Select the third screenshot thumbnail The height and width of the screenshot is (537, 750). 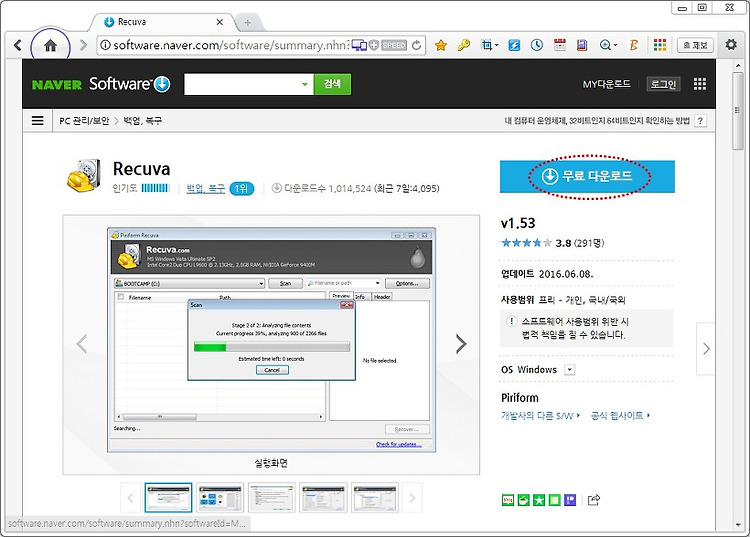click(272, 498)
